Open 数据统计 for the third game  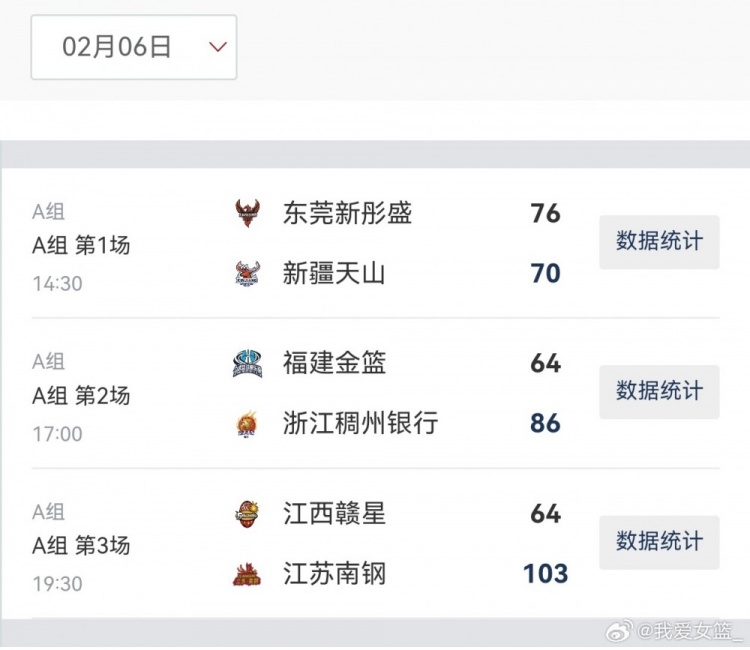659,542
